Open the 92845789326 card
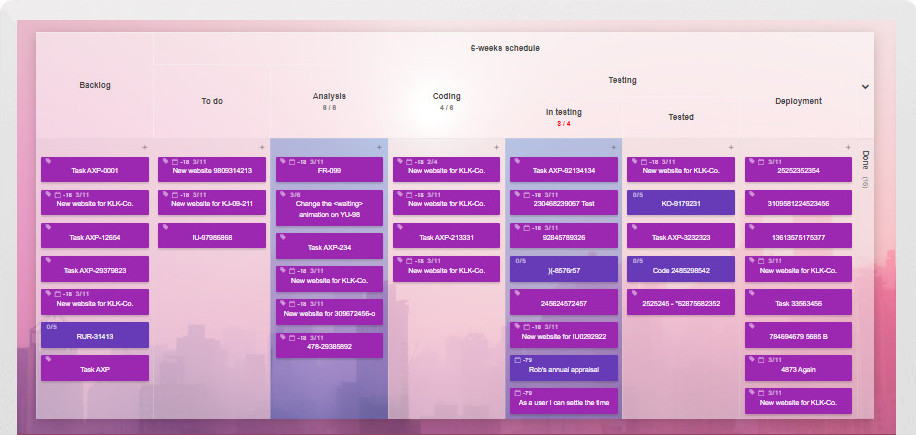Image resolution: width=916 pixels, height=435 pixels. tap(564, 235)
